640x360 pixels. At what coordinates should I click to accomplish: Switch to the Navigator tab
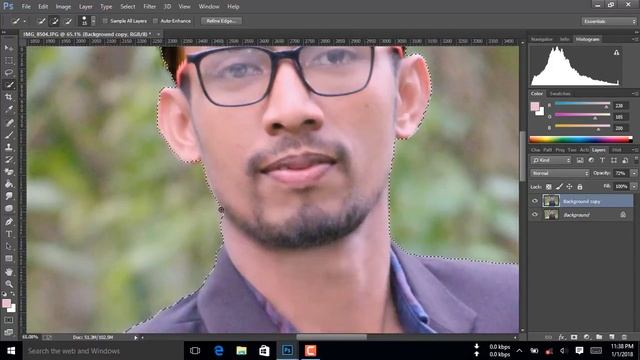542,39
